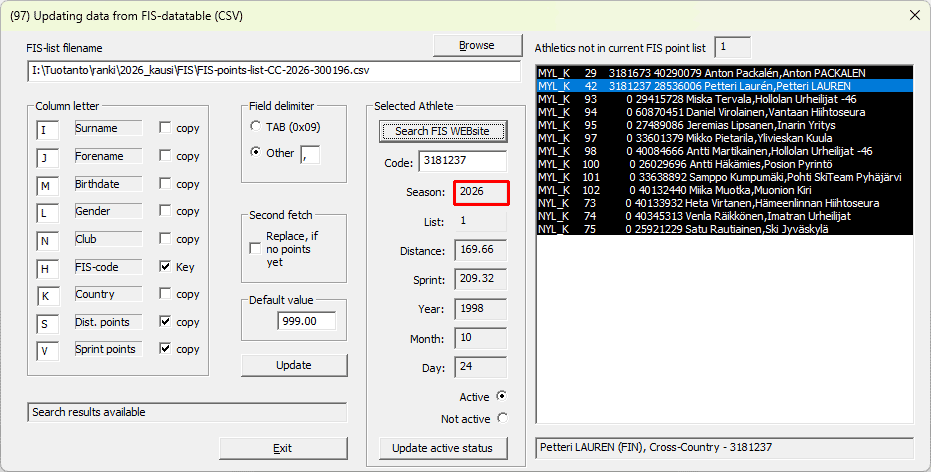Click the Exit button

pyautogui.click(x=282, y=448)
